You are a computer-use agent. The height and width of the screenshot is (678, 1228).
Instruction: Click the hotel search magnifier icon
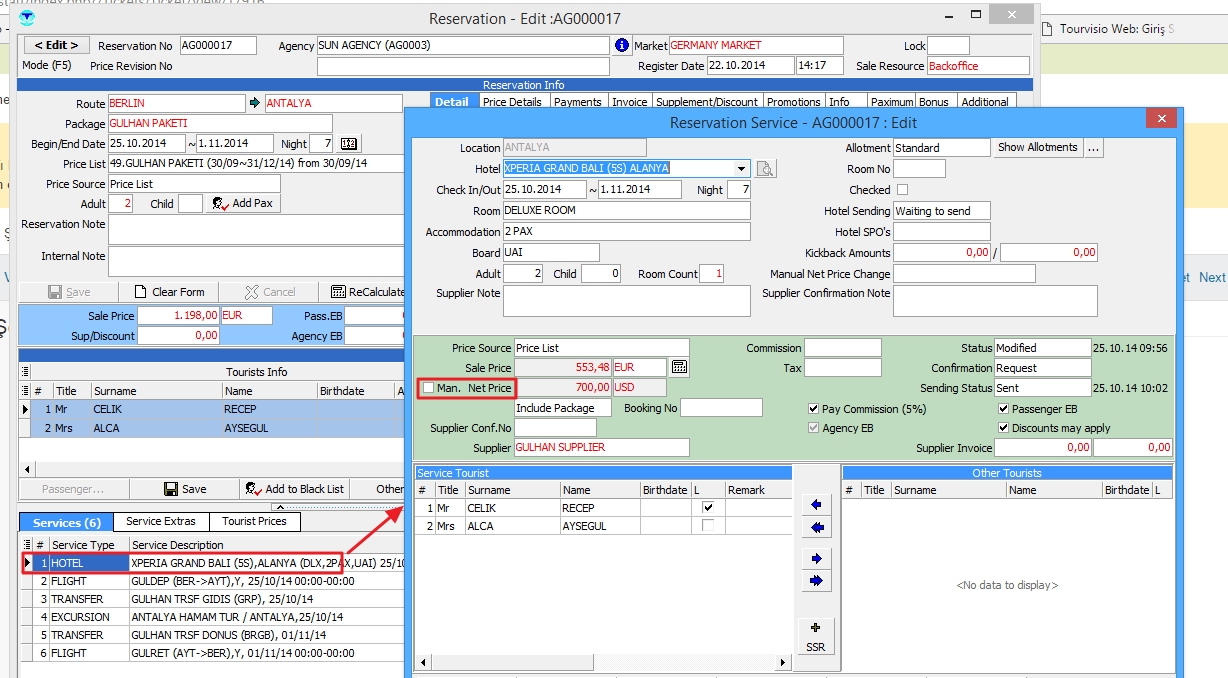click(766, 169)
